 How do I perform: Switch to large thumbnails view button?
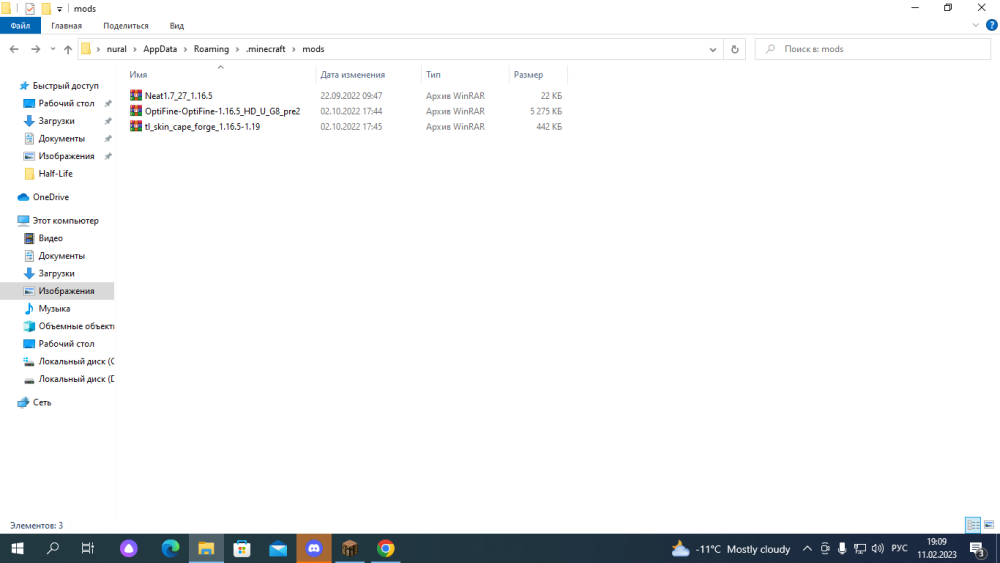coord(989,525)
